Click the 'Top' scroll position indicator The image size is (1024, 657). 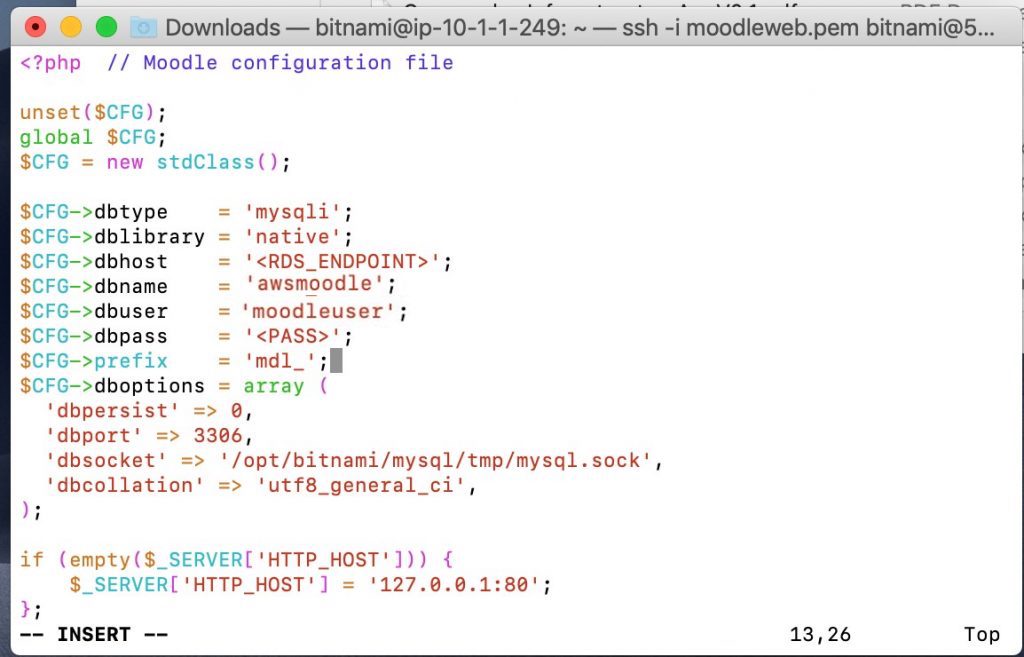[982, 634]
